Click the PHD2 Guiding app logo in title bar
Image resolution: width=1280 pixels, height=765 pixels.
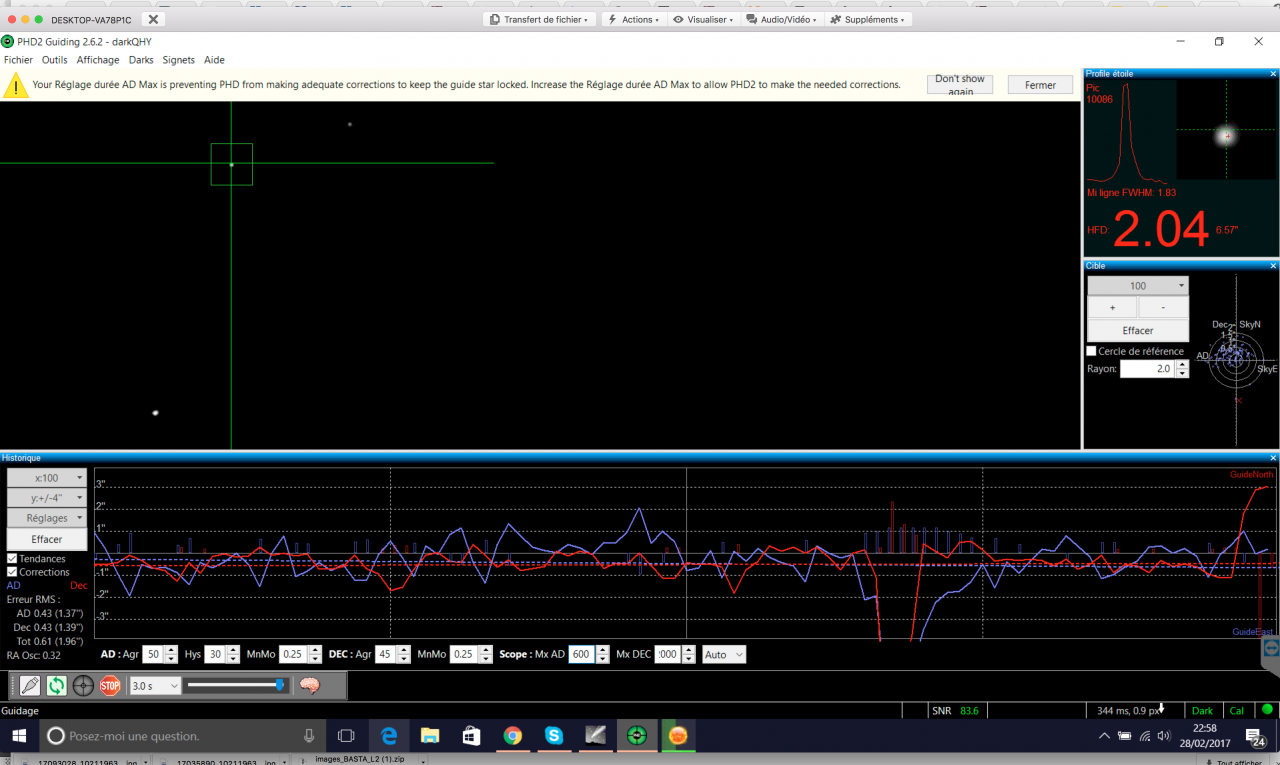tap(8, 42)
